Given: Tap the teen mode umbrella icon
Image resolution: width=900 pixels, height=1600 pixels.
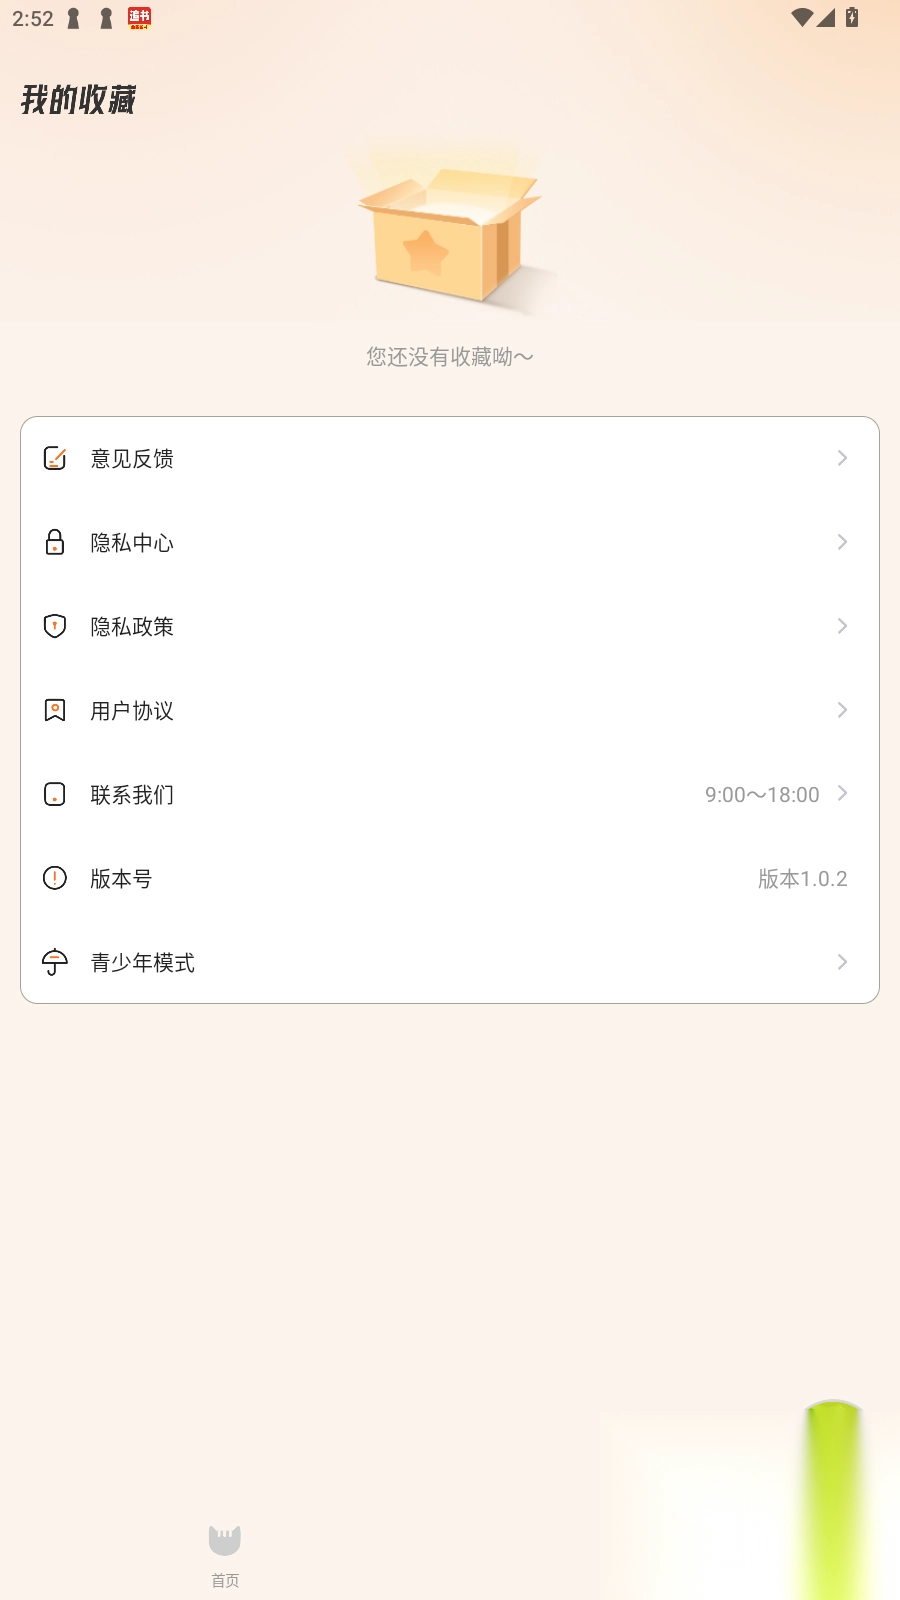Looking at the screenshot, I should (55, 962).
